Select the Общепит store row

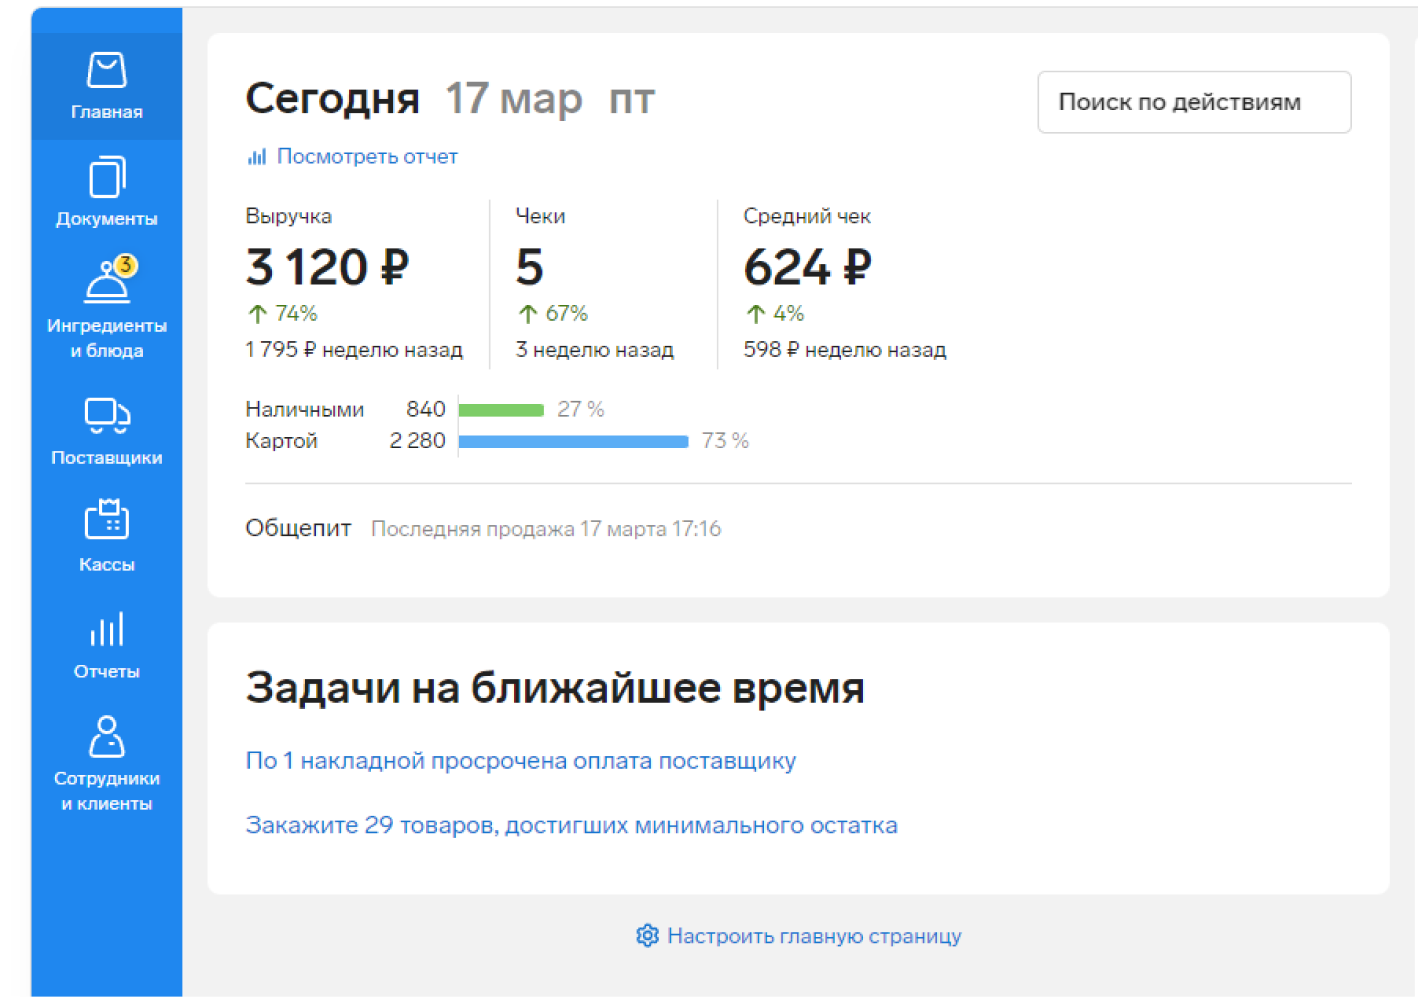(x=798, y=529)
